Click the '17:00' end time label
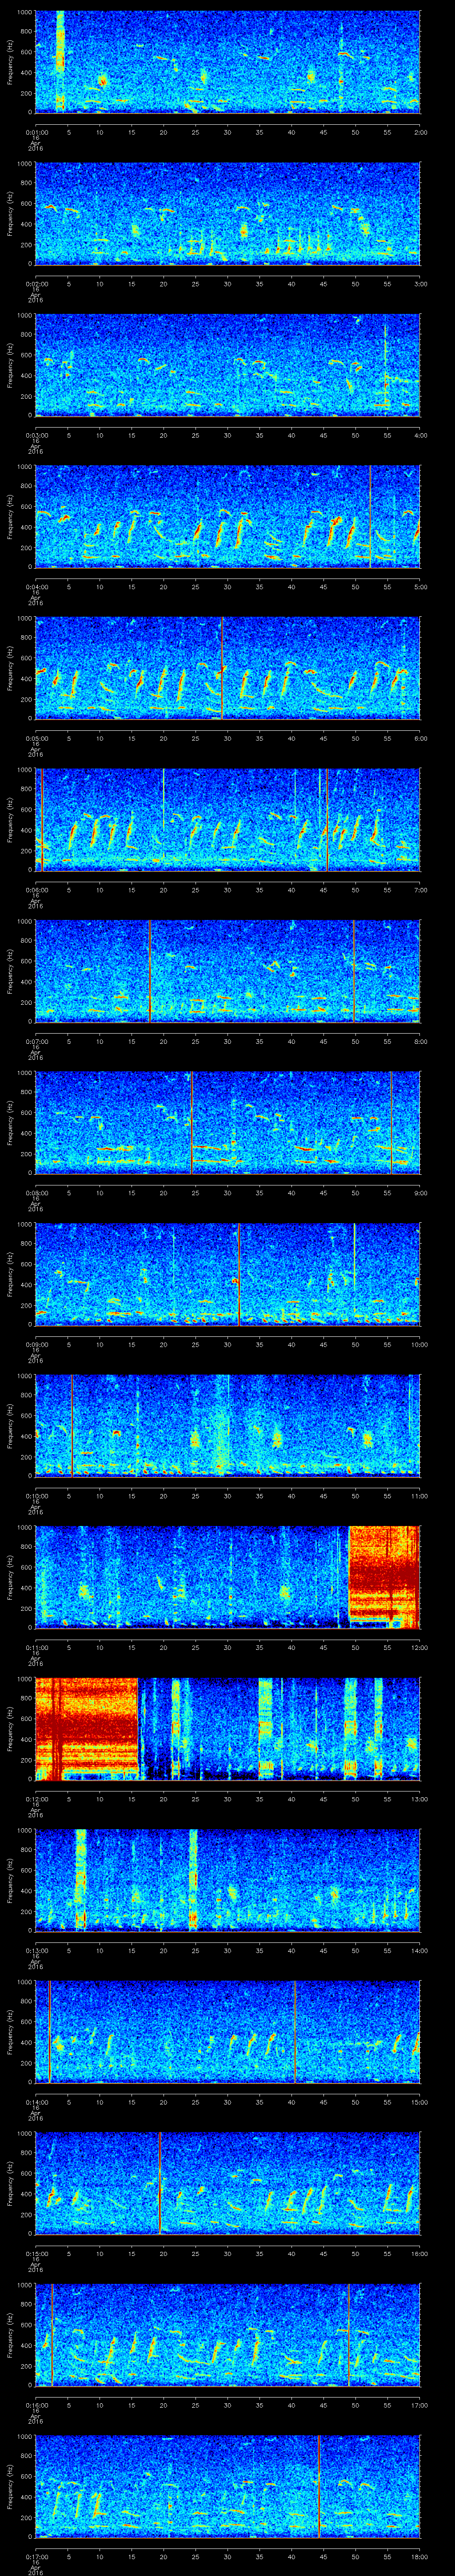455x2576 pixels. point(419,2405)
